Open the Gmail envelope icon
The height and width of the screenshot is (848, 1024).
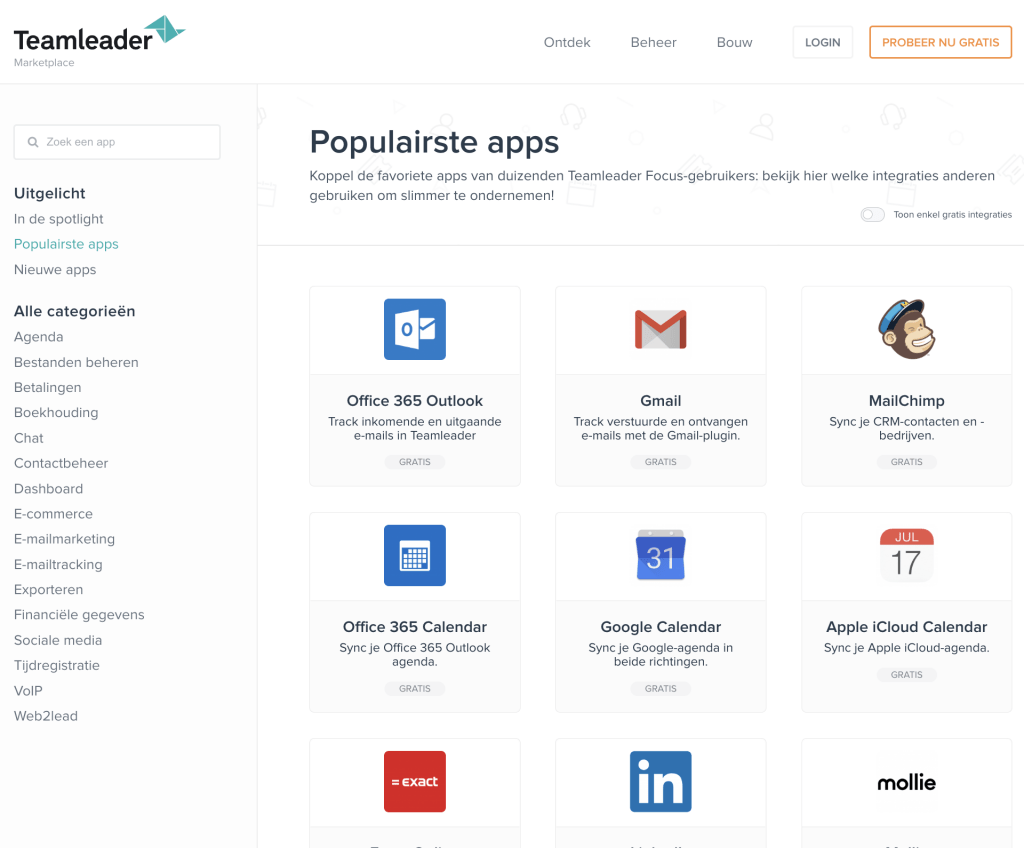coord(660,329)
